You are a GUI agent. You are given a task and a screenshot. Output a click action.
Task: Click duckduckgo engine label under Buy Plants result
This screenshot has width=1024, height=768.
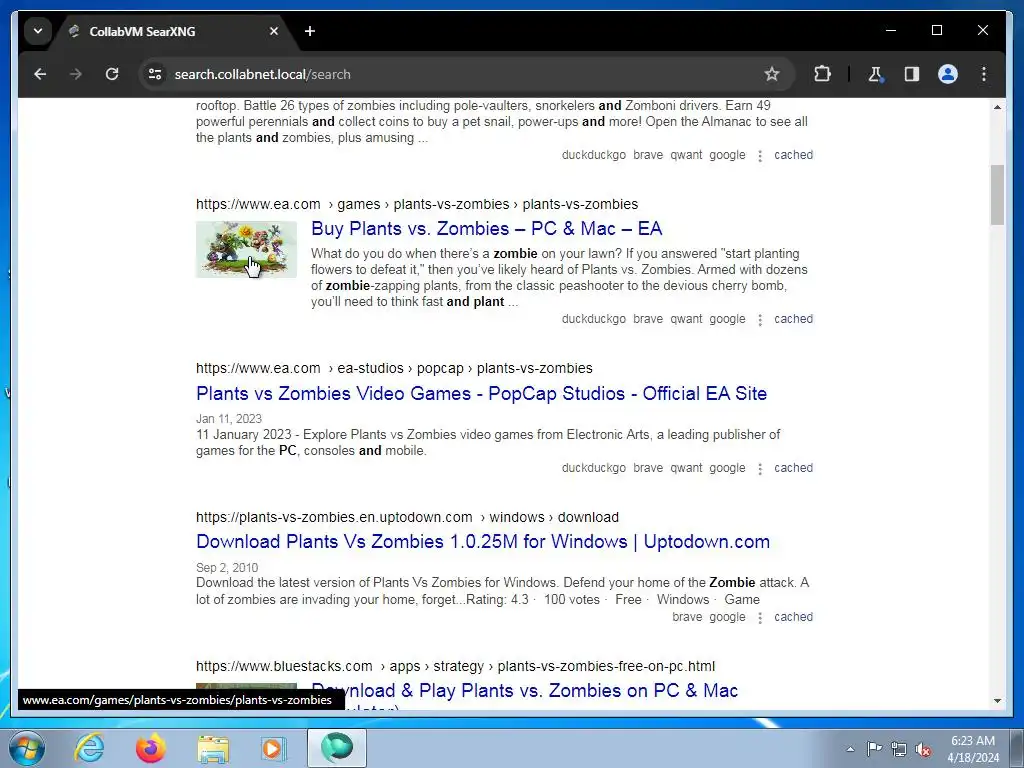point(594,319)
